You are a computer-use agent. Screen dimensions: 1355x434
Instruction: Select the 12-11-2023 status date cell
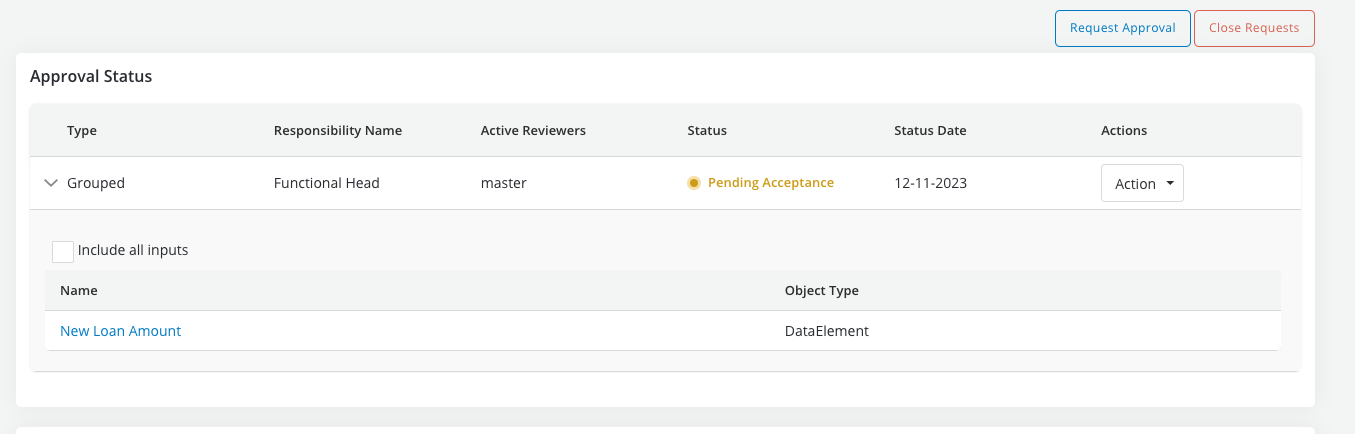click(x=930, y=184)
